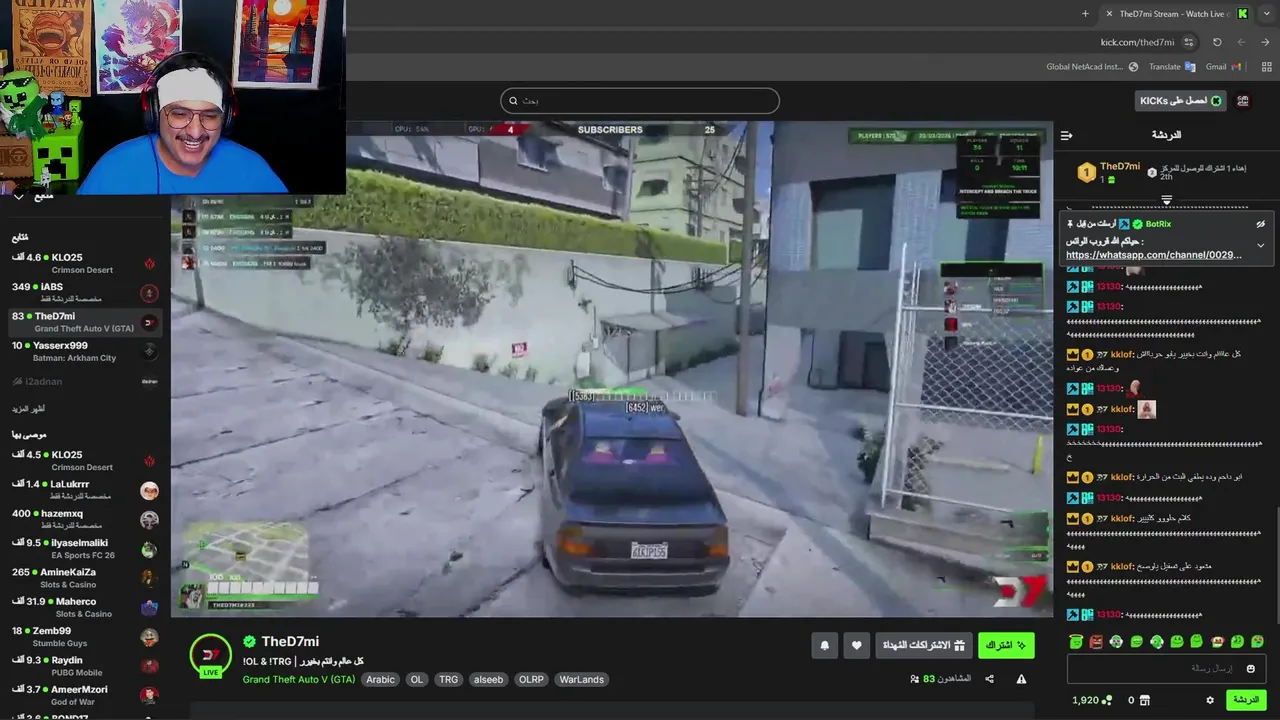Expand the leaderboard drop-down handle
The width and height of the screenshot is (1280, 720).
[x=1166, y=201]
